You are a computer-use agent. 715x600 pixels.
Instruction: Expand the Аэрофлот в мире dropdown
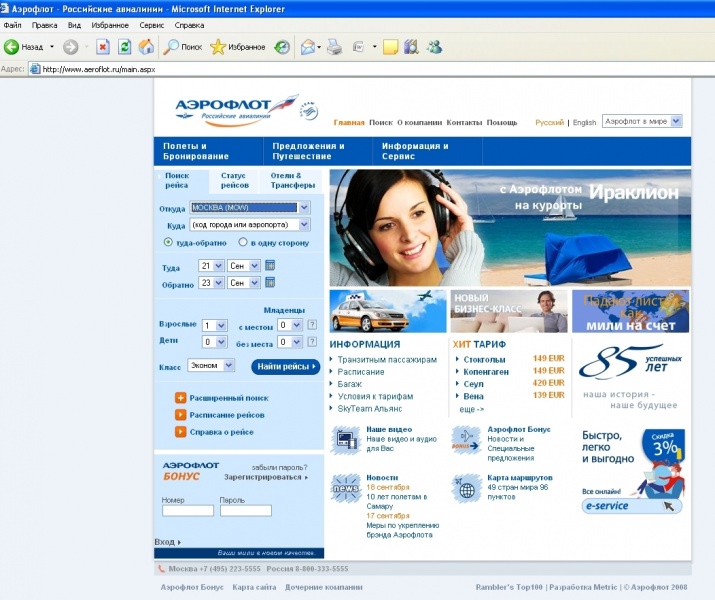pos(676,121)
